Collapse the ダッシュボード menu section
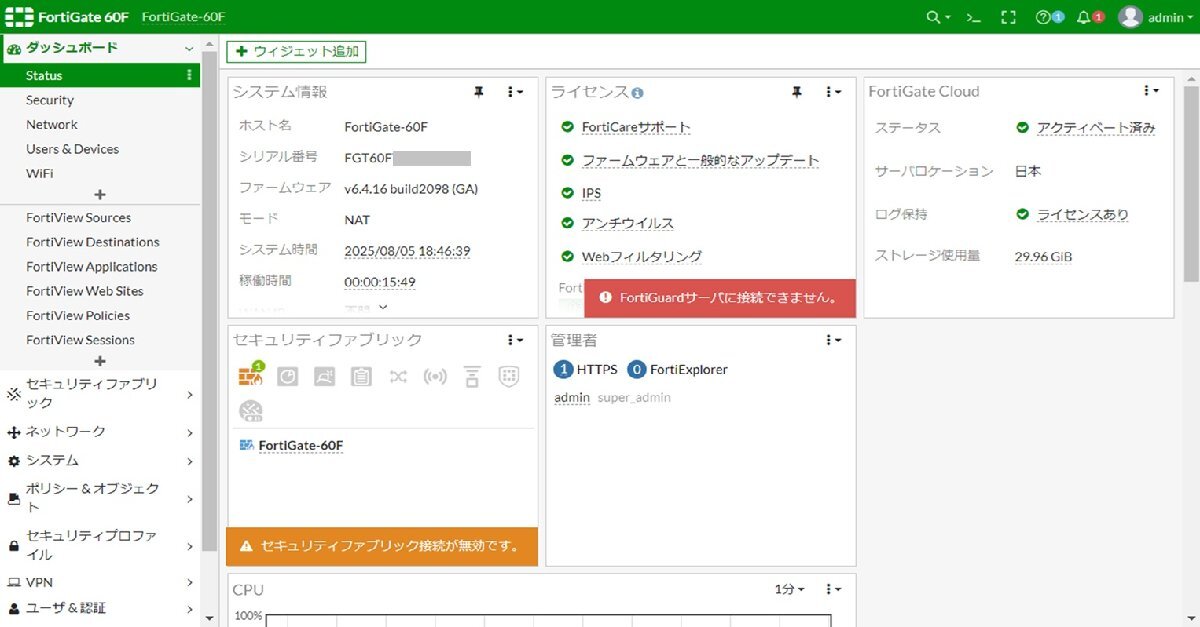Image resolution: width=1200 pixels, height=627 pixels. pos(100,48)
